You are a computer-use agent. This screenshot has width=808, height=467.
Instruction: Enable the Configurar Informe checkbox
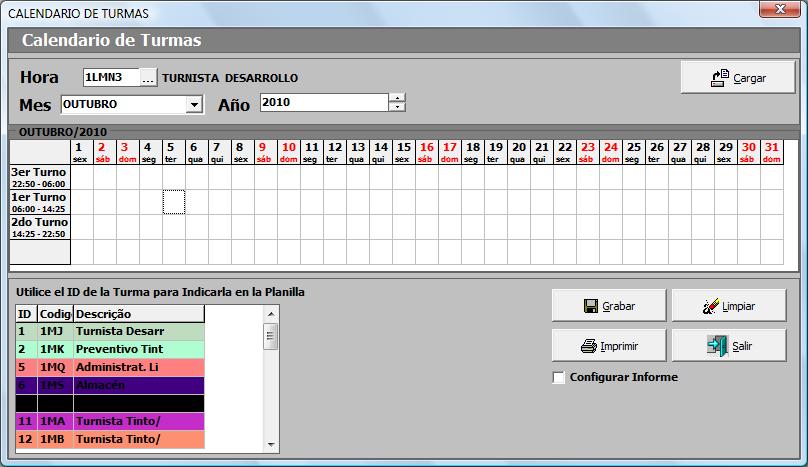coord(559,377)
